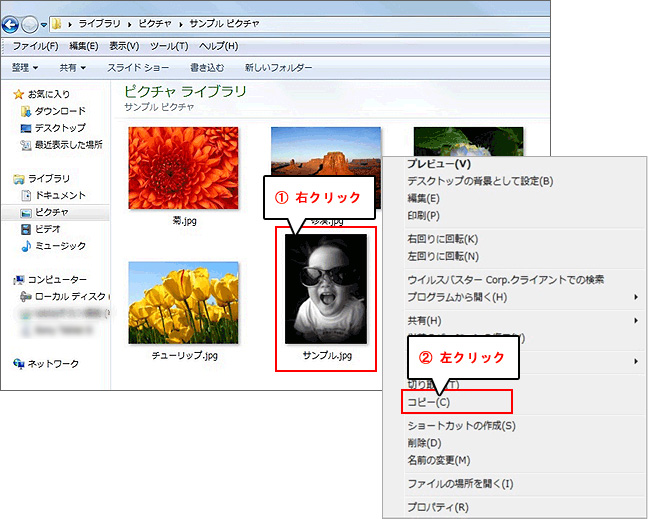Open the 整理 dropdown in the toolbar
This screenshot has width=648, height=519.
click(x=25, y=68)
